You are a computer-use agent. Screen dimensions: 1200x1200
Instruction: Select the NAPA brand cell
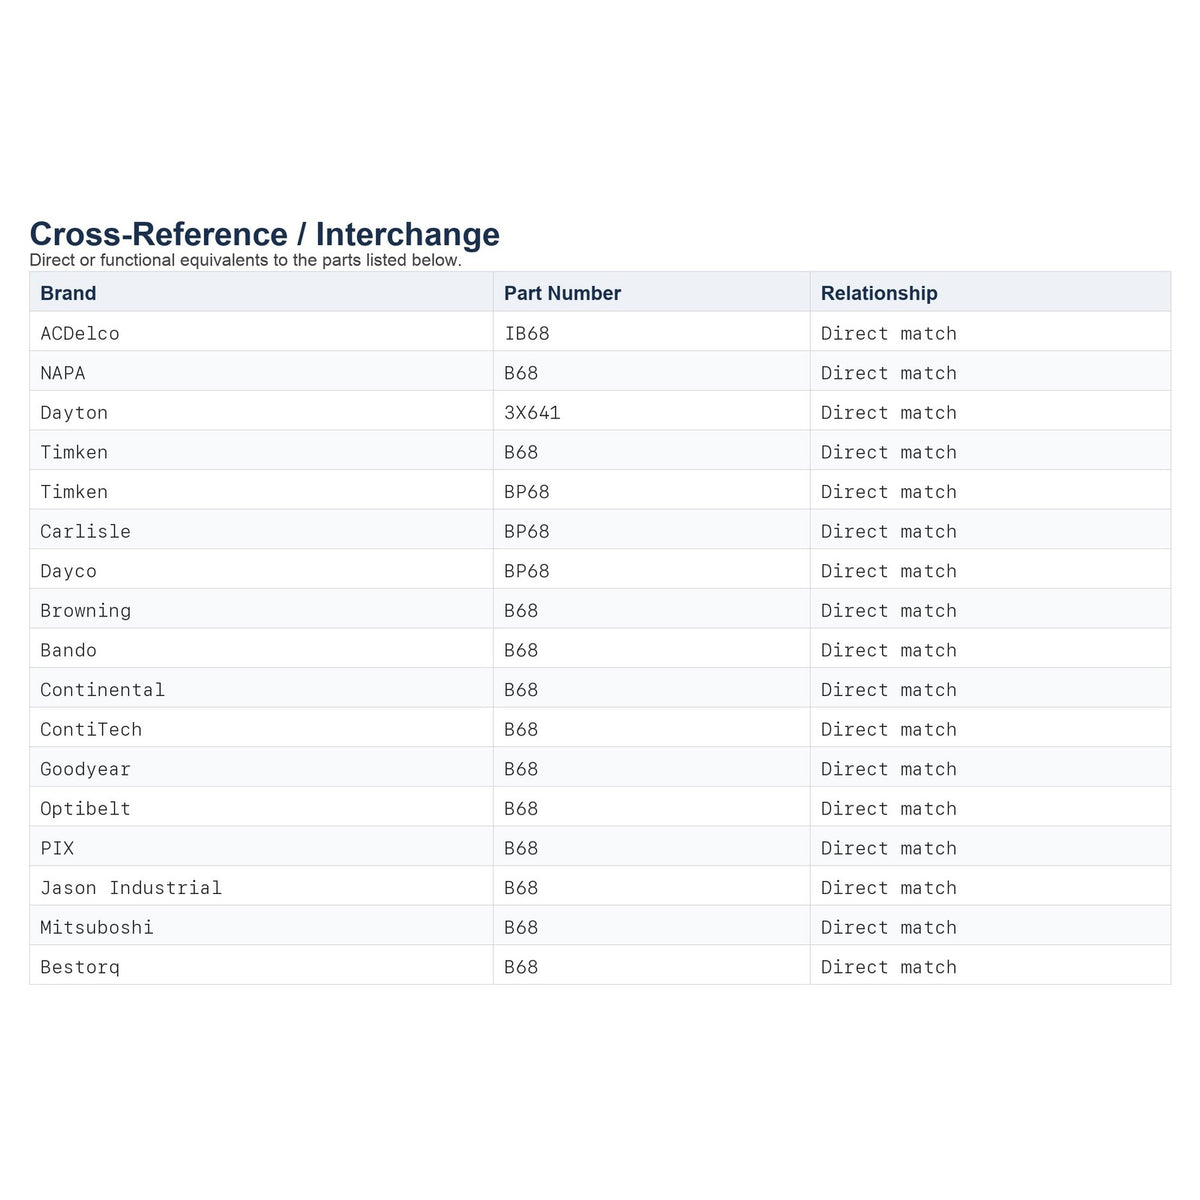[261, 372]
